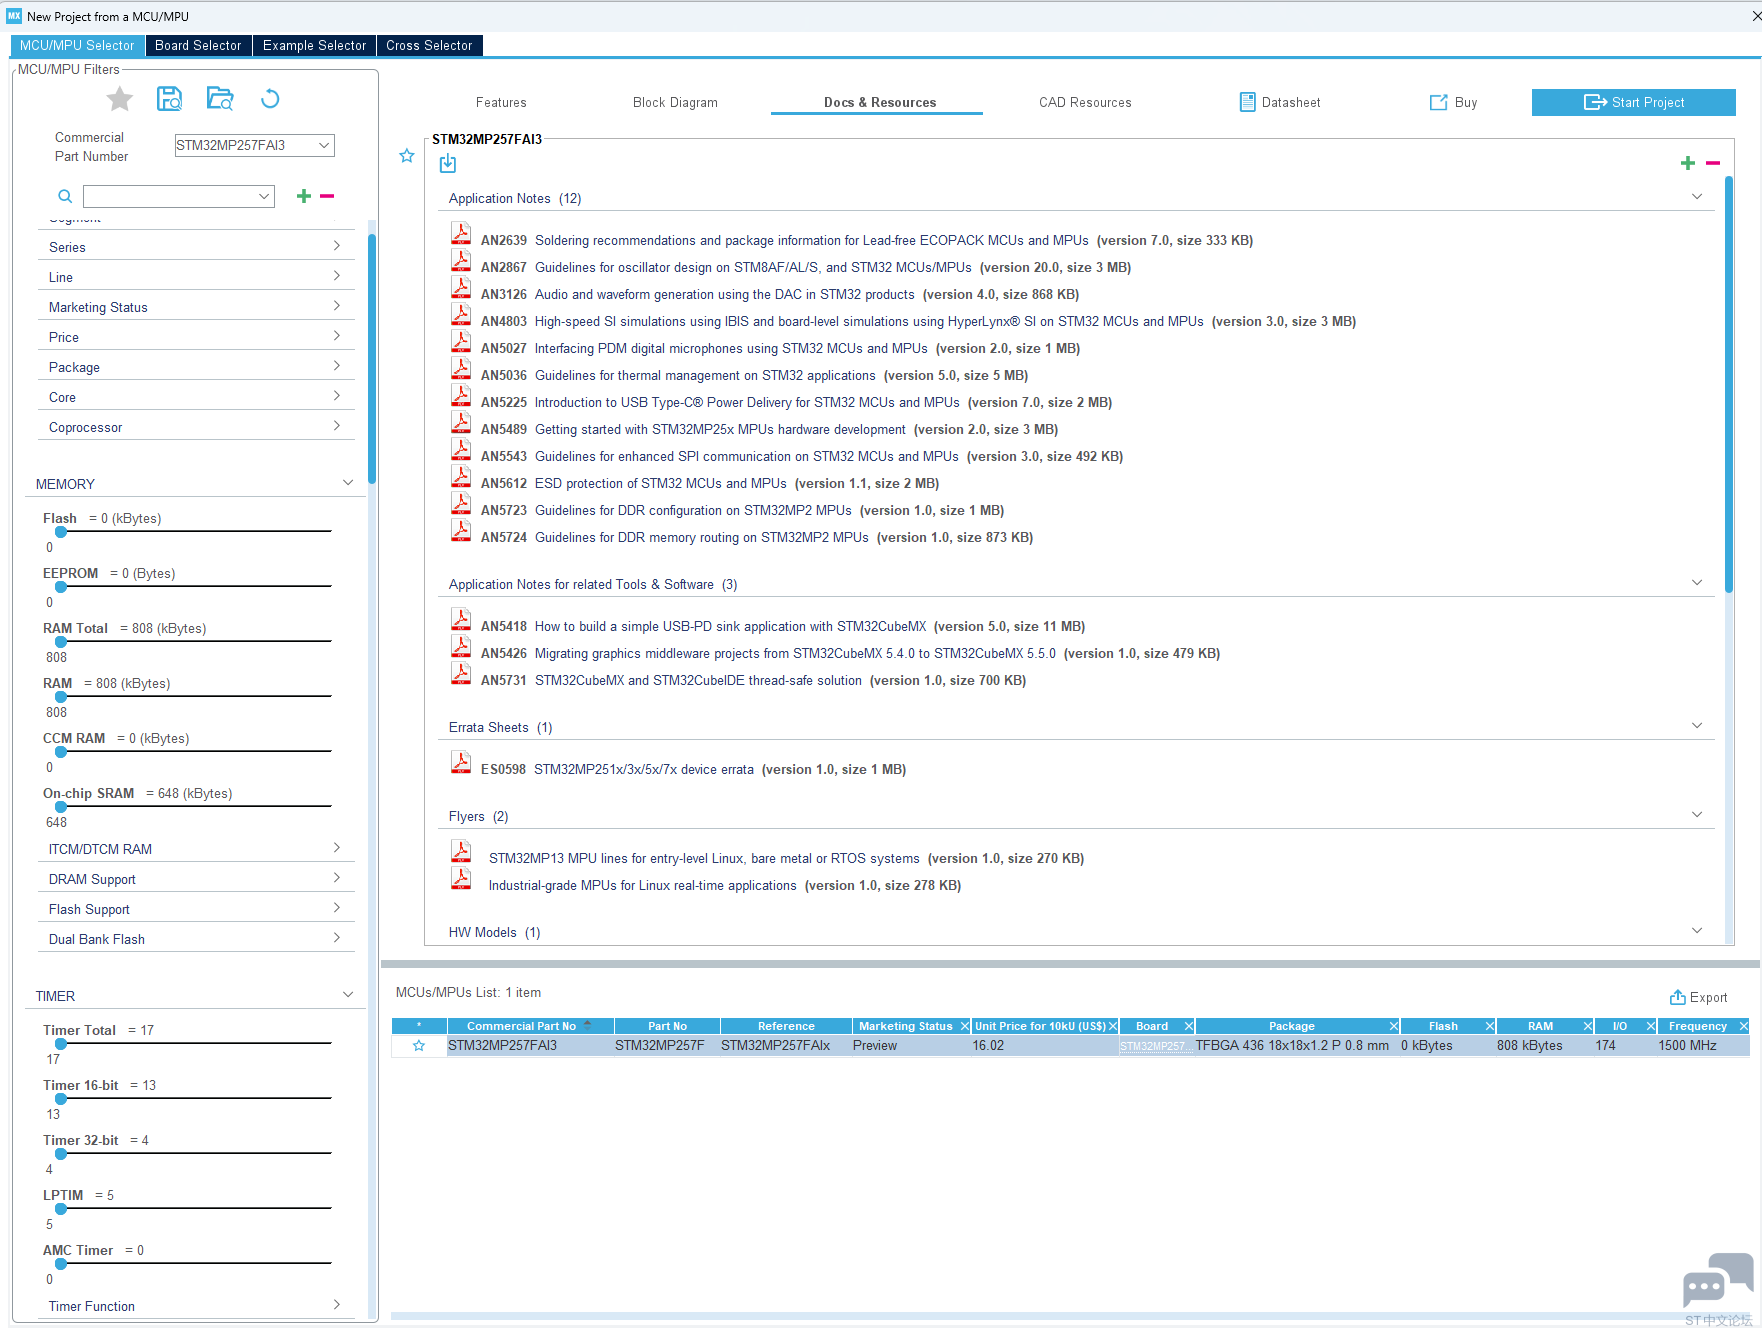Switch to the Example Selector tab
Image resolution: width=1762 pixels, height=1336 pixels.
(x=314, y=45)
